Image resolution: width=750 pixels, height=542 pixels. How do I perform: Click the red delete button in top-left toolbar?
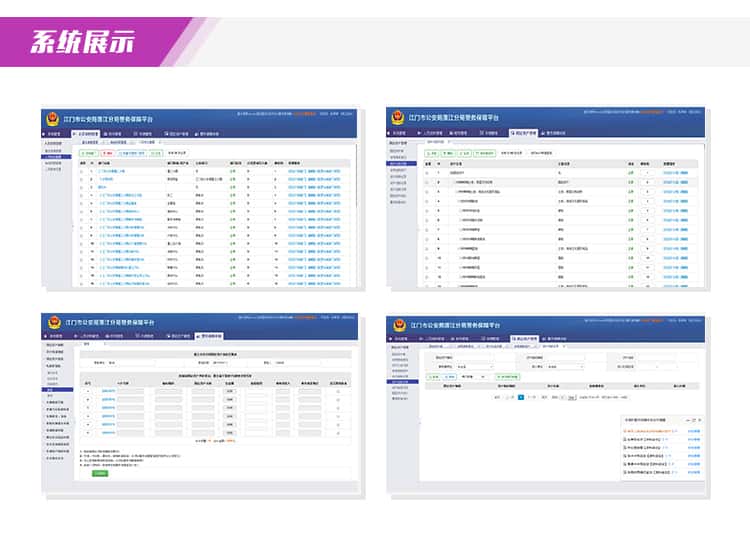[x=108, y=154]
